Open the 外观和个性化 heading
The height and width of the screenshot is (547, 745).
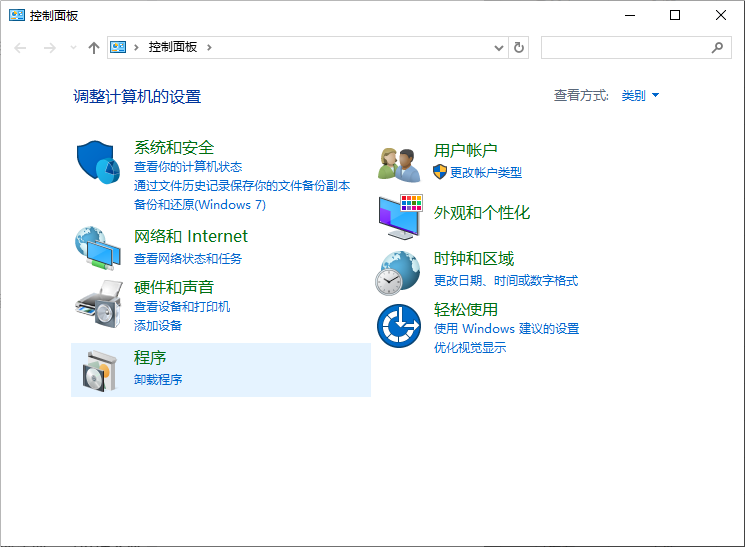tap(482, 212)
